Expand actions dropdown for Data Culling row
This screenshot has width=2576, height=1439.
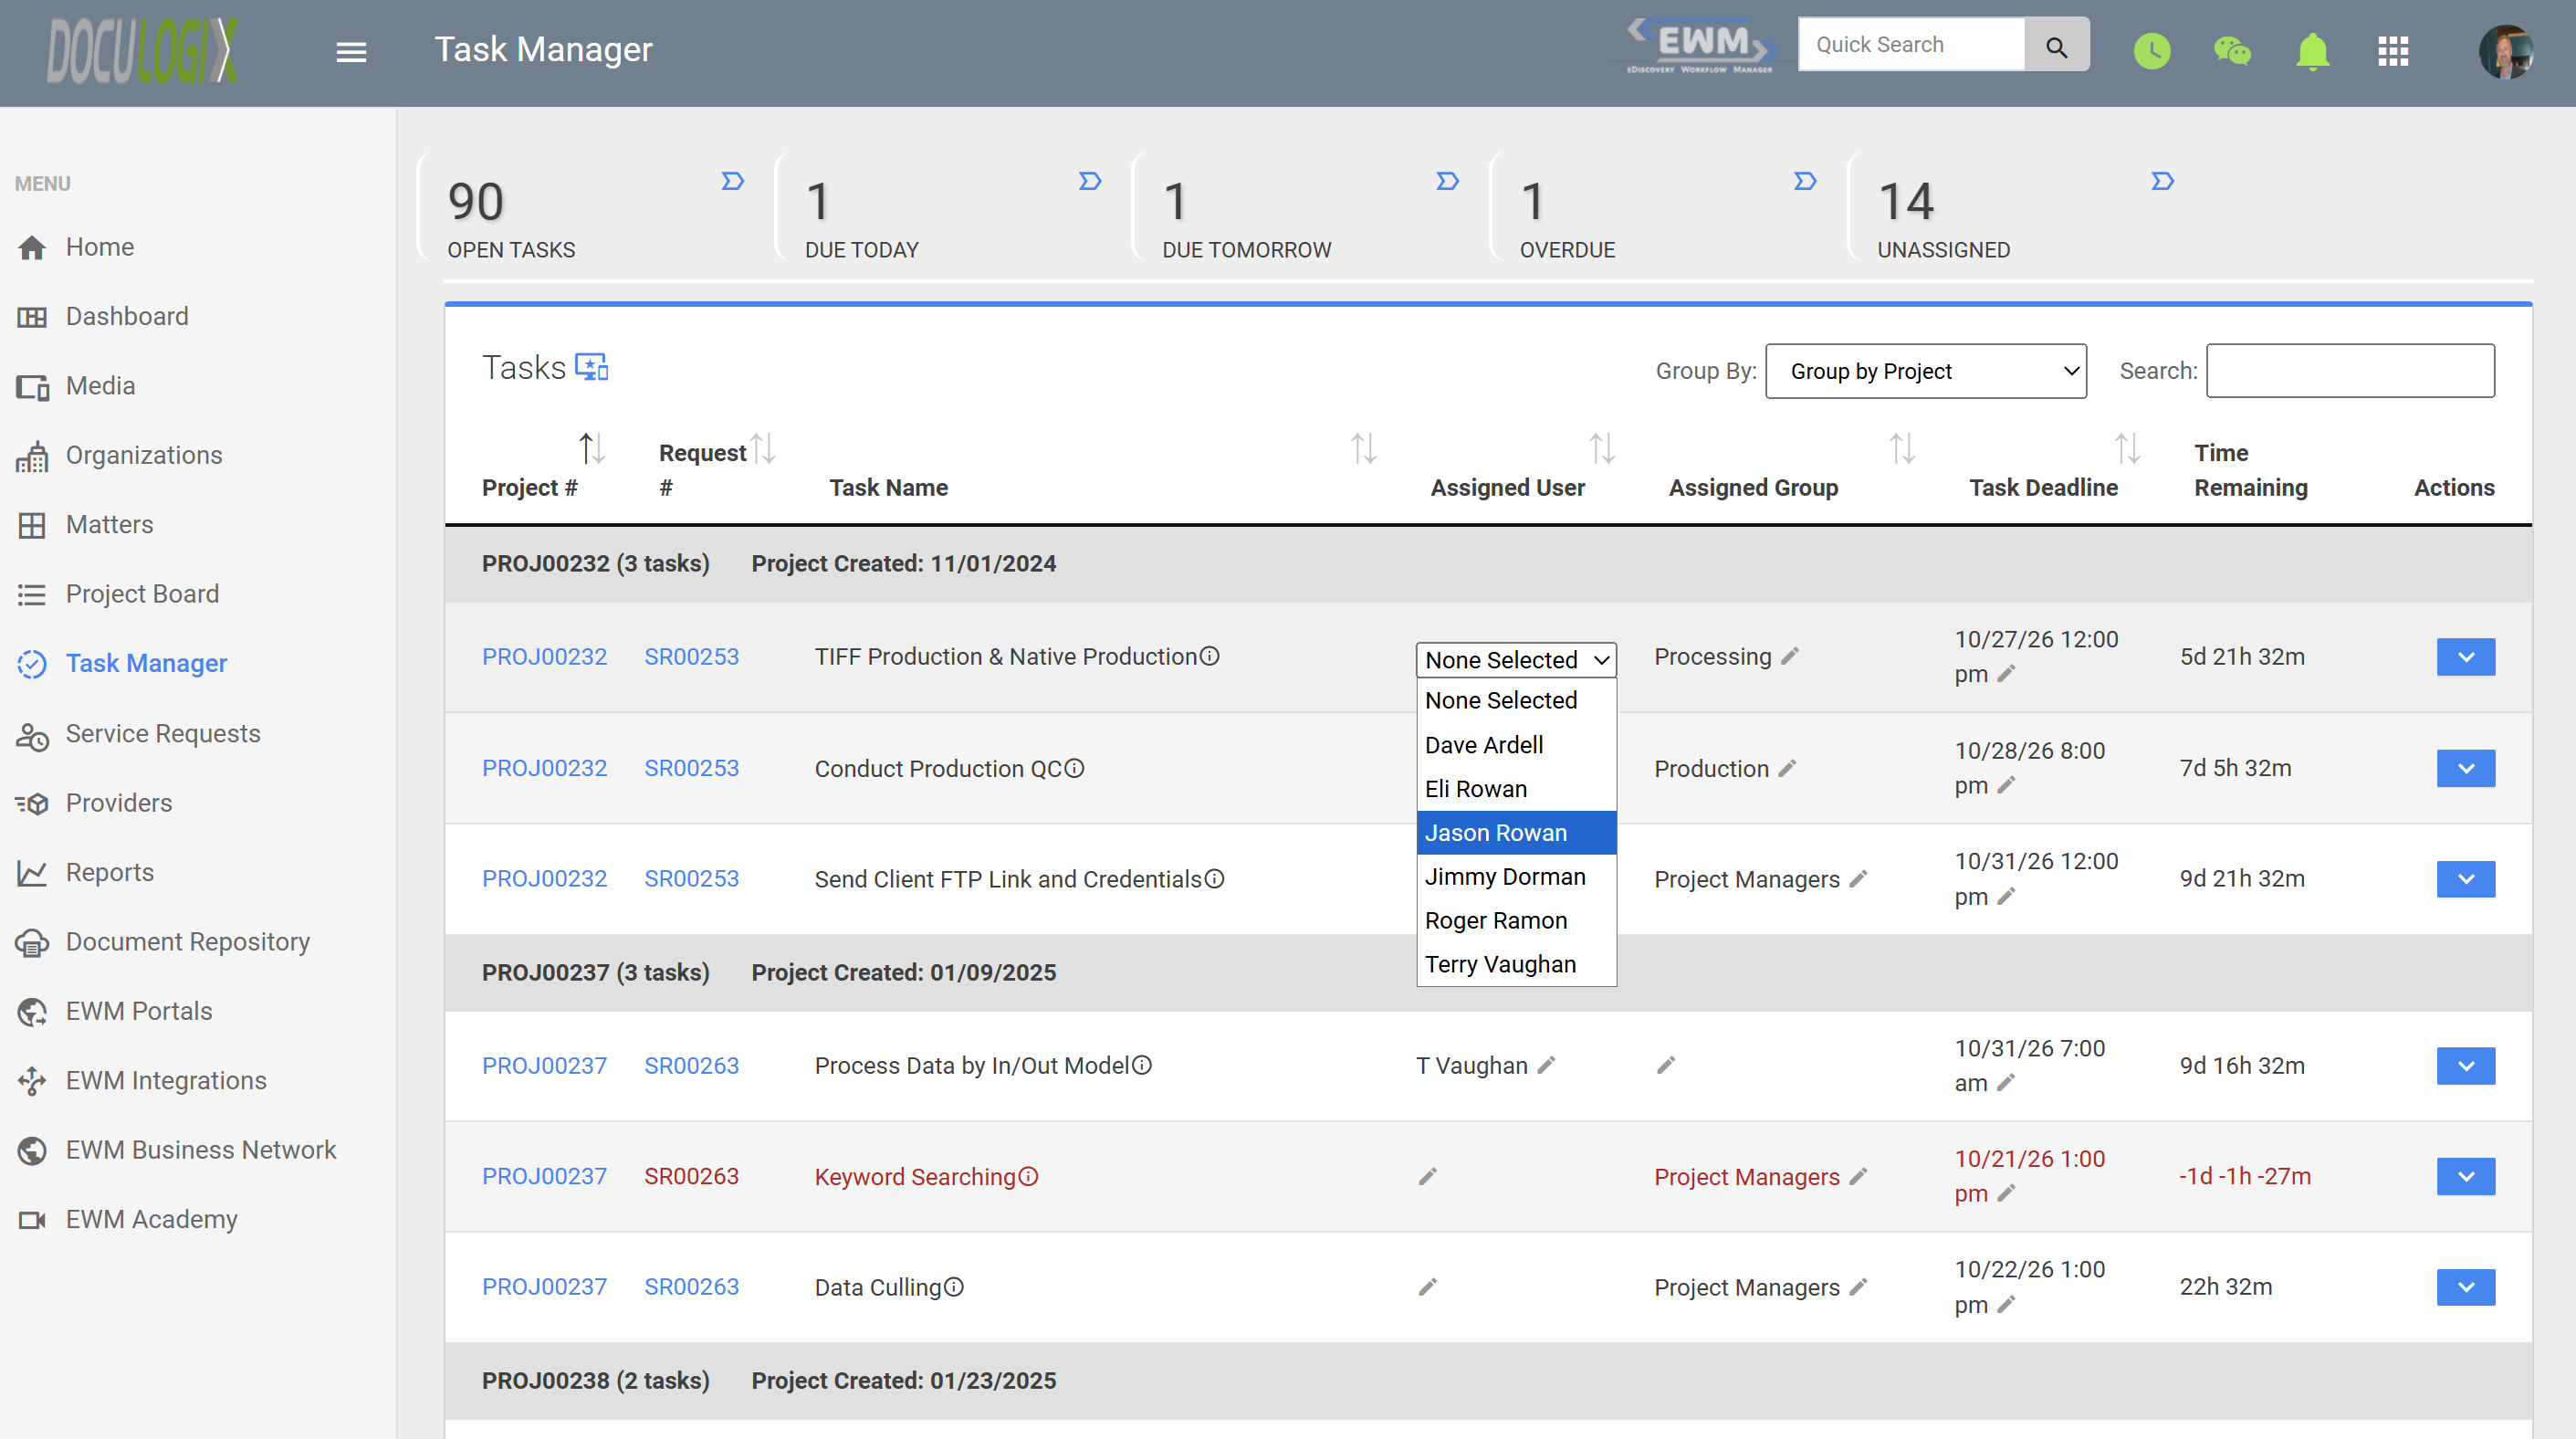pyautogui.click(x=2466, y=1287)
